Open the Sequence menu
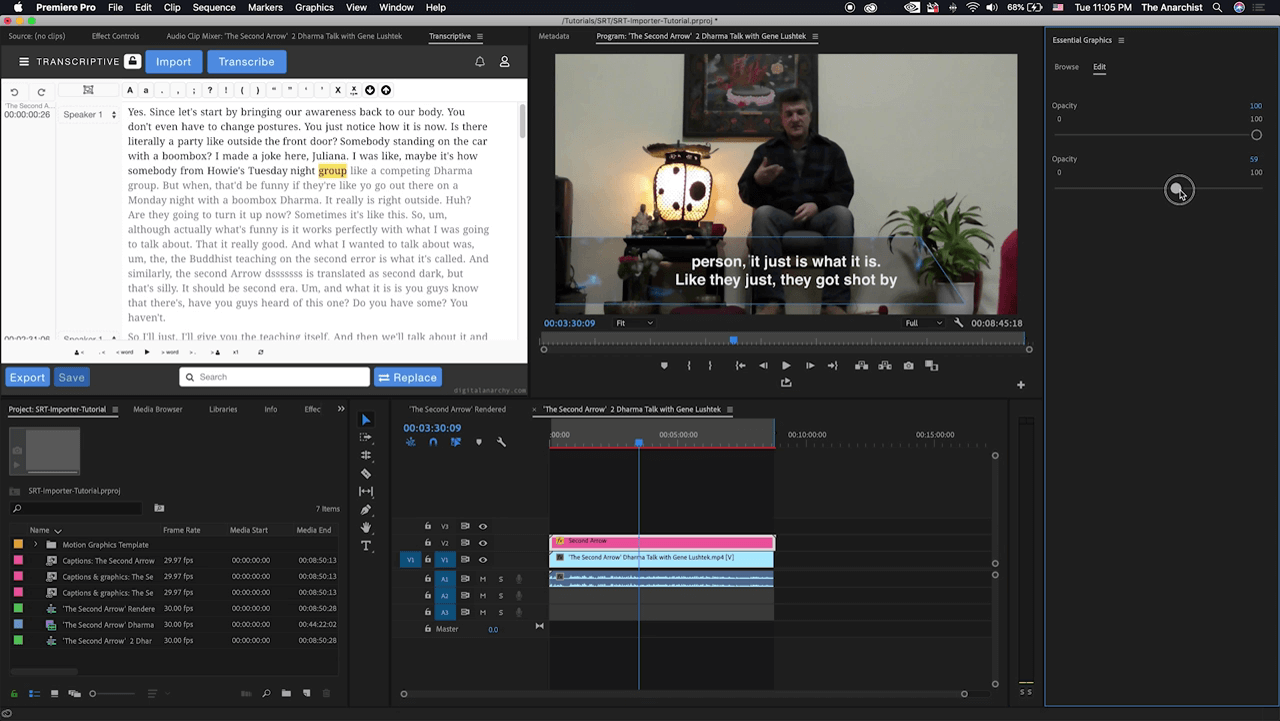Viewport: 1280px width, 721px height. tap(213, 7)
